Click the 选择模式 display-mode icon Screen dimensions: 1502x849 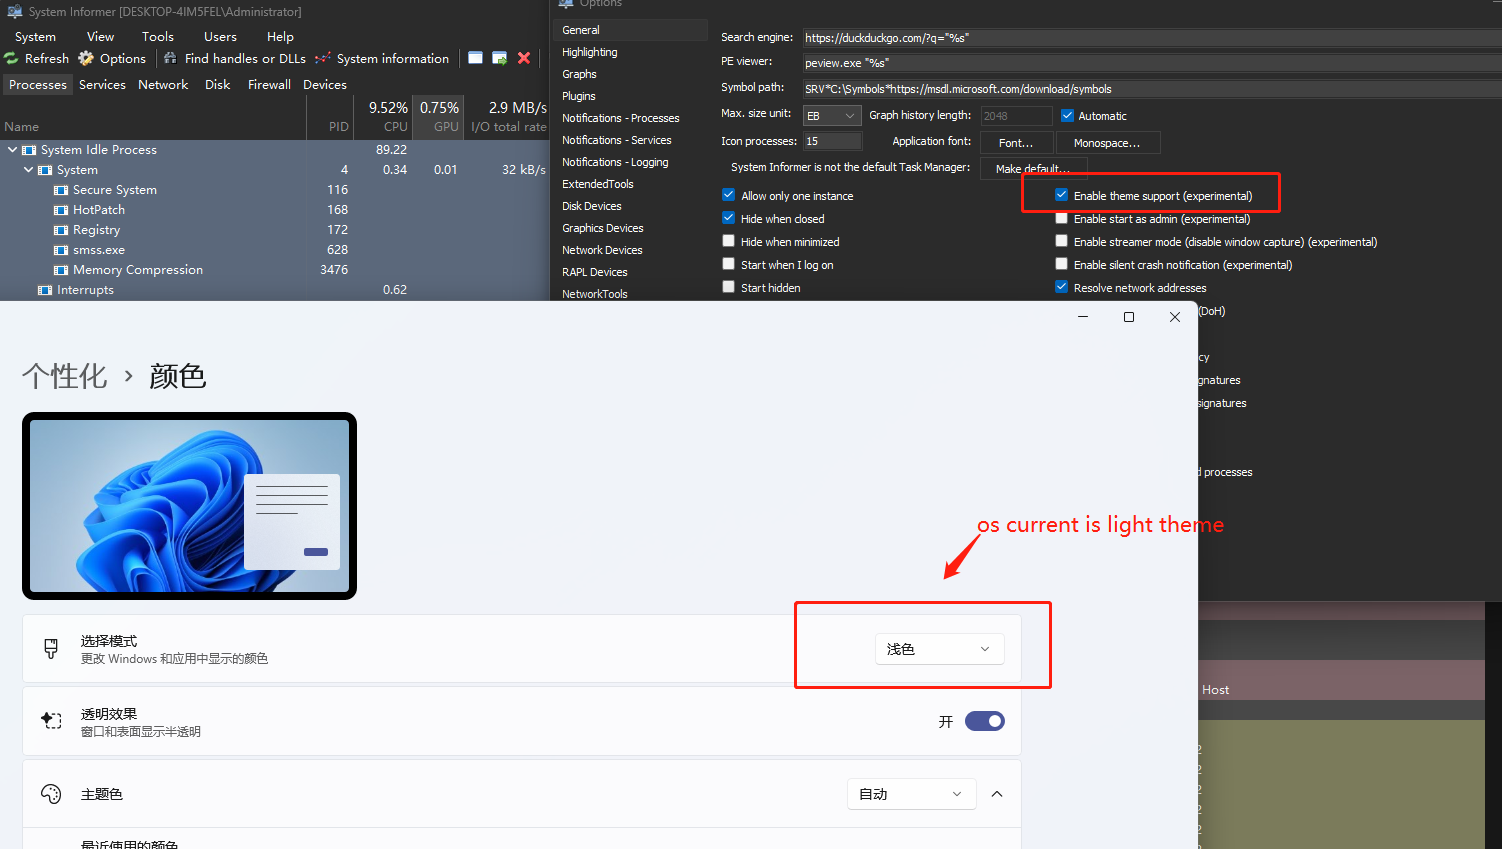pyautogui.click(x=50, y=648)
